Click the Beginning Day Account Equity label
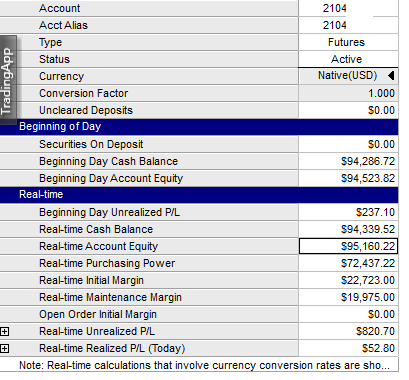 coord(111,178)
